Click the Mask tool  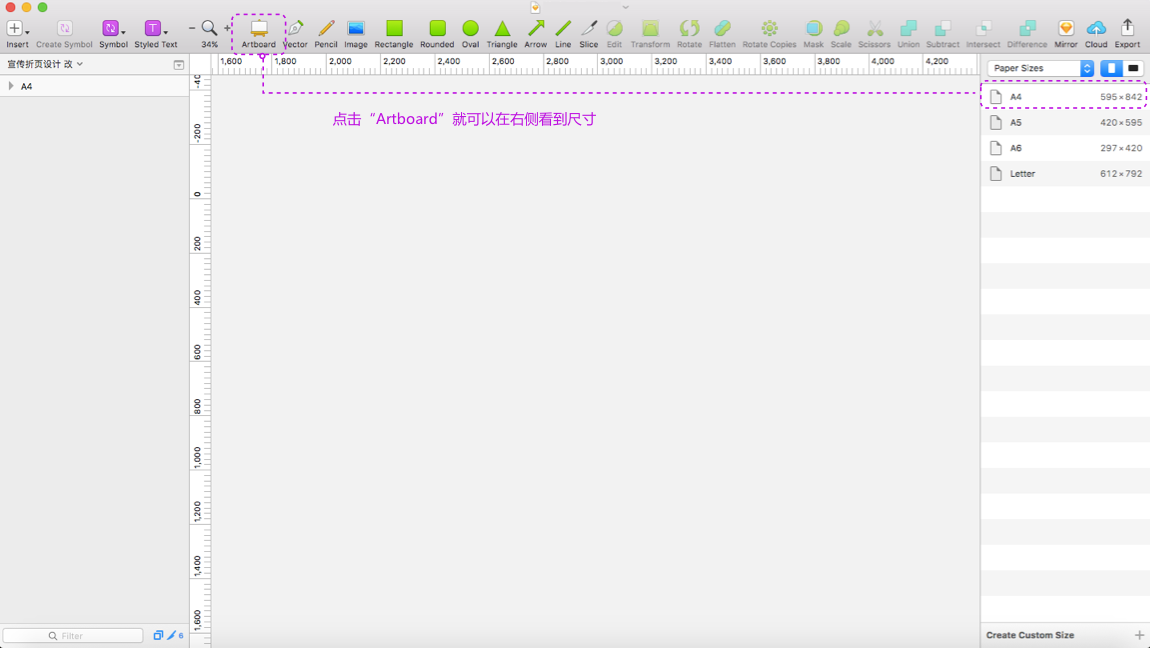pyautogui.click(x=813, y=33)
